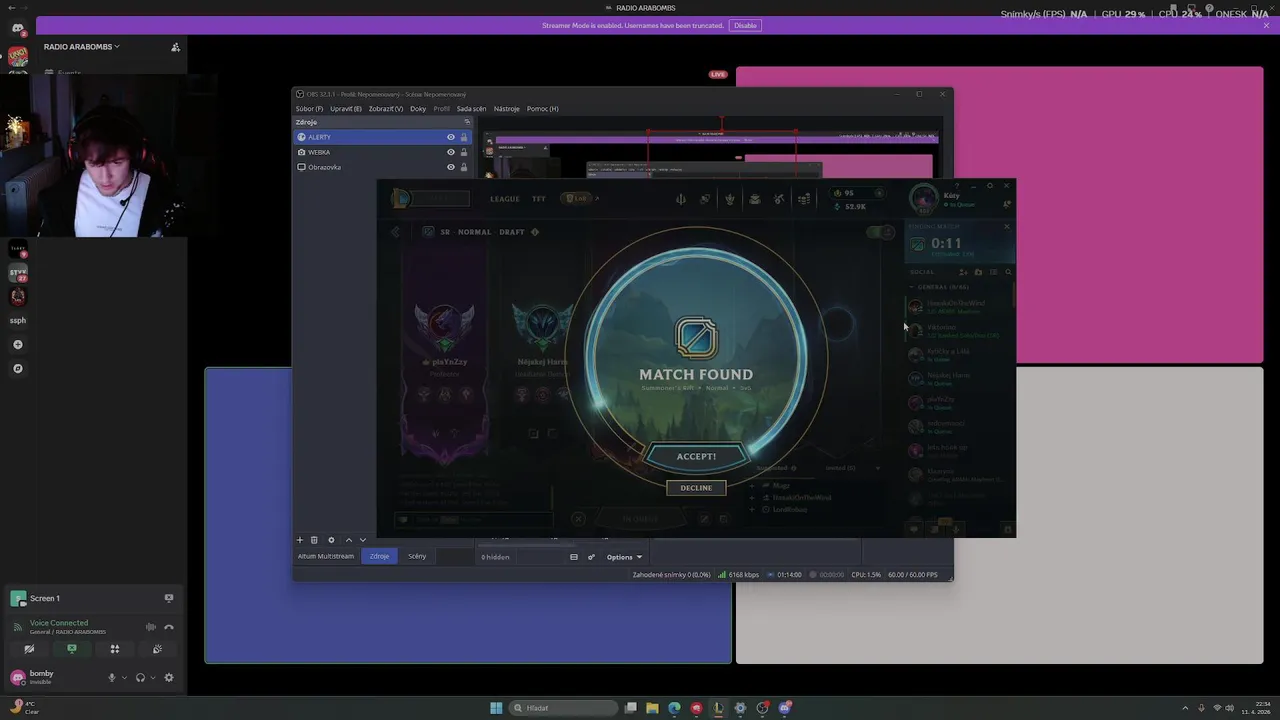The height and width of the screenshot is (720, 1280).
Task: Open LEAGUE tab in League client
Action: pos(505,199)
